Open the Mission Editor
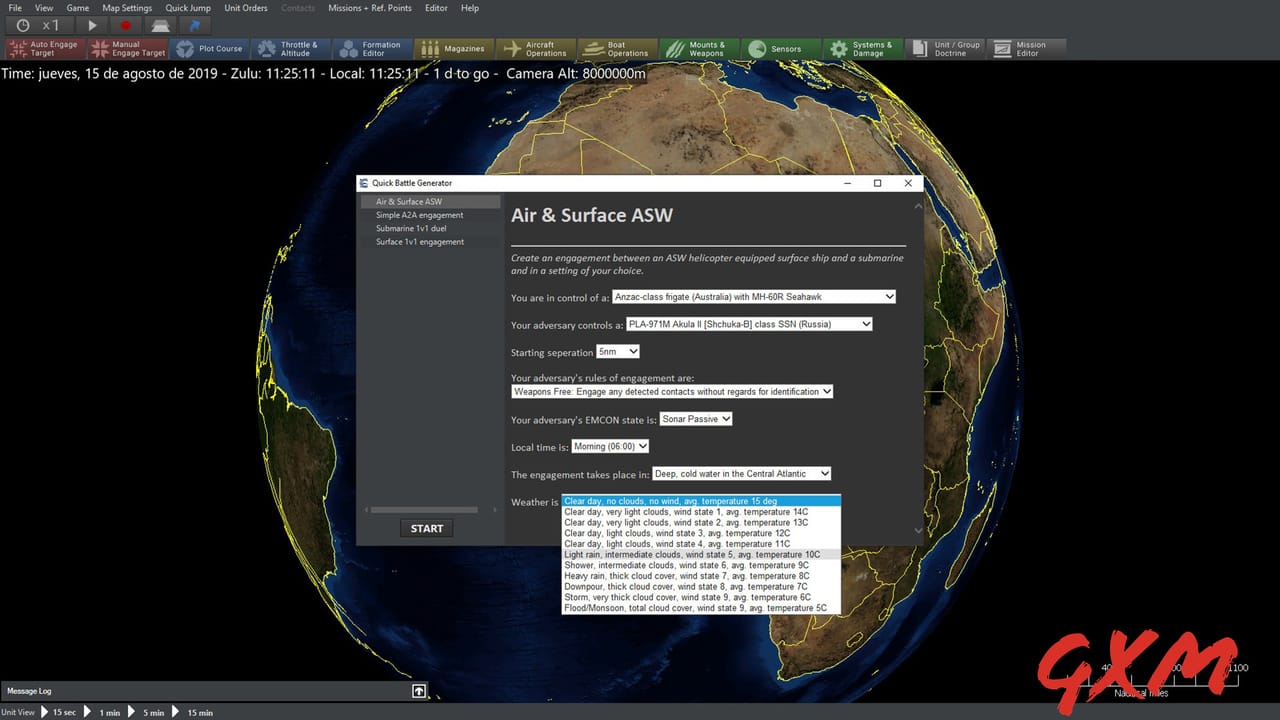 coord(1026,47)
